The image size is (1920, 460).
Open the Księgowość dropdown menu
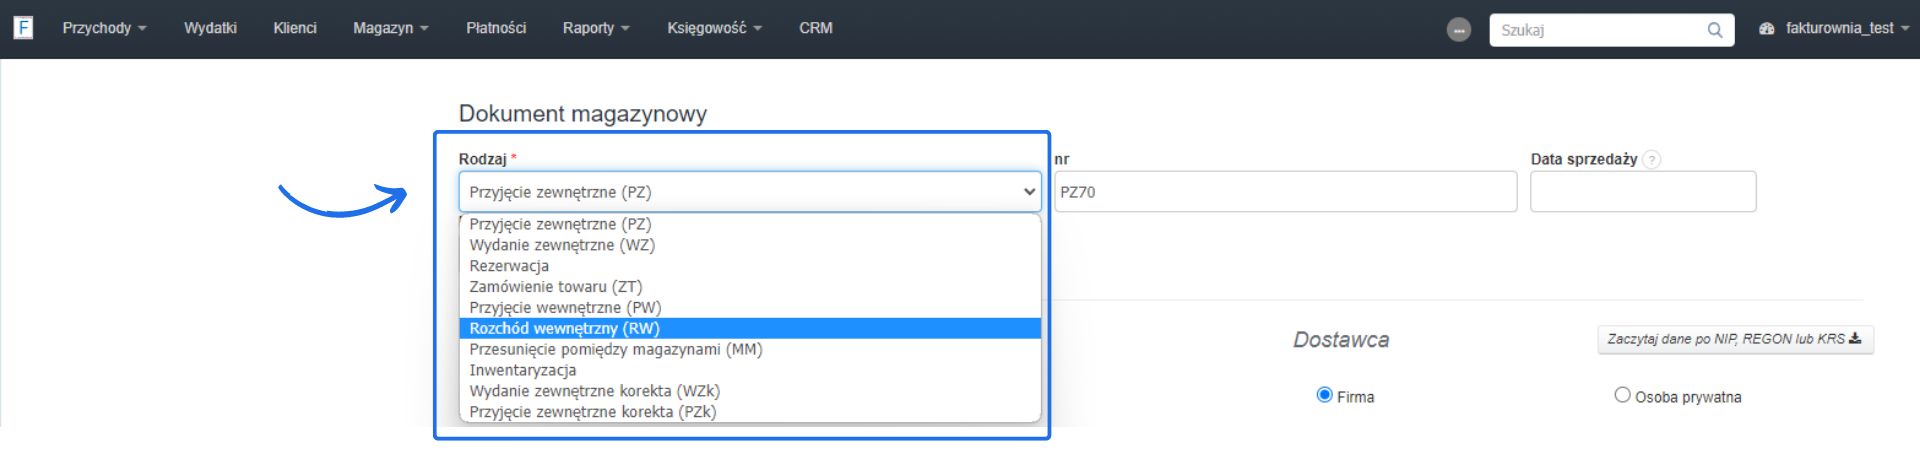[x=714, y=28]
